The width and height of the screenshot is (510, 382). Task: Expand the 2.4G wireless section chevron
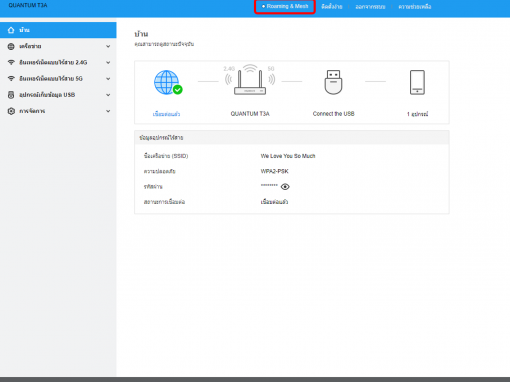tap(108, 62)
